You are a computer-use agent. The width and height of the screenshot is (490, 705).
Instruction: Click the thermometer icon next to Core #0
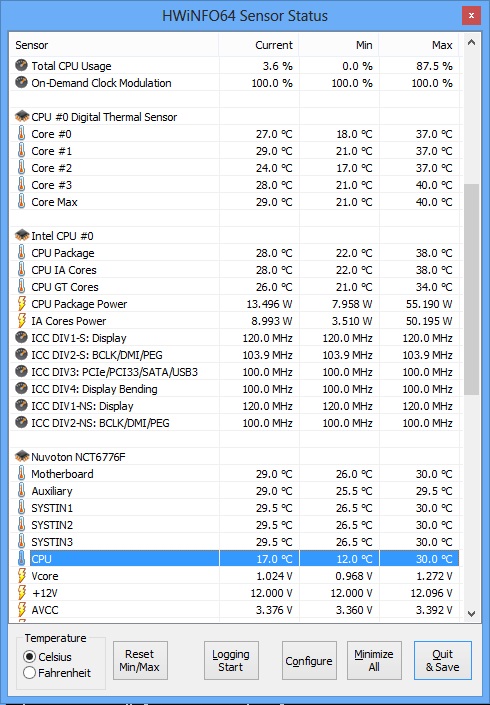(x=21, y=134)
